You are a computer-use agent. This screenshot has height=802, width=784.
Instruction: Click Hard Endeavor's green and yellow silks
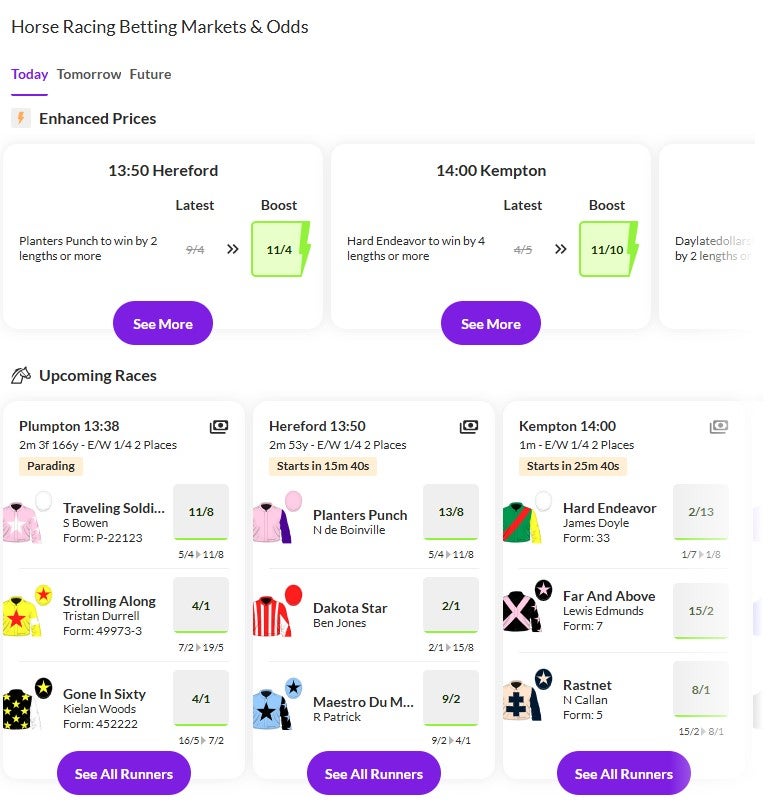[x=527, y=517]
